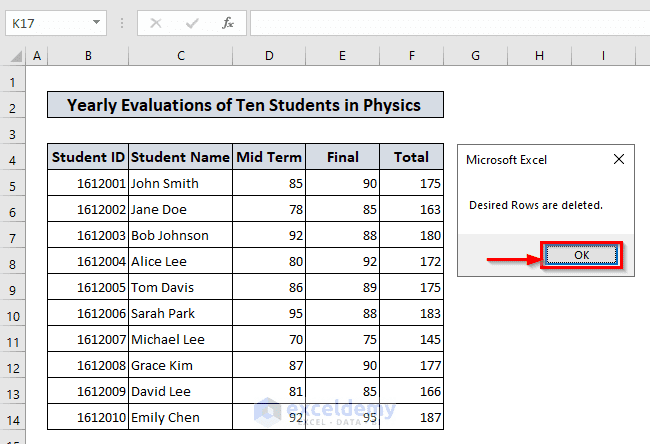Select Total value 163 for Jane Doe
The width and height of the screenshot is (650, 444).
click(x=412, y=209)
